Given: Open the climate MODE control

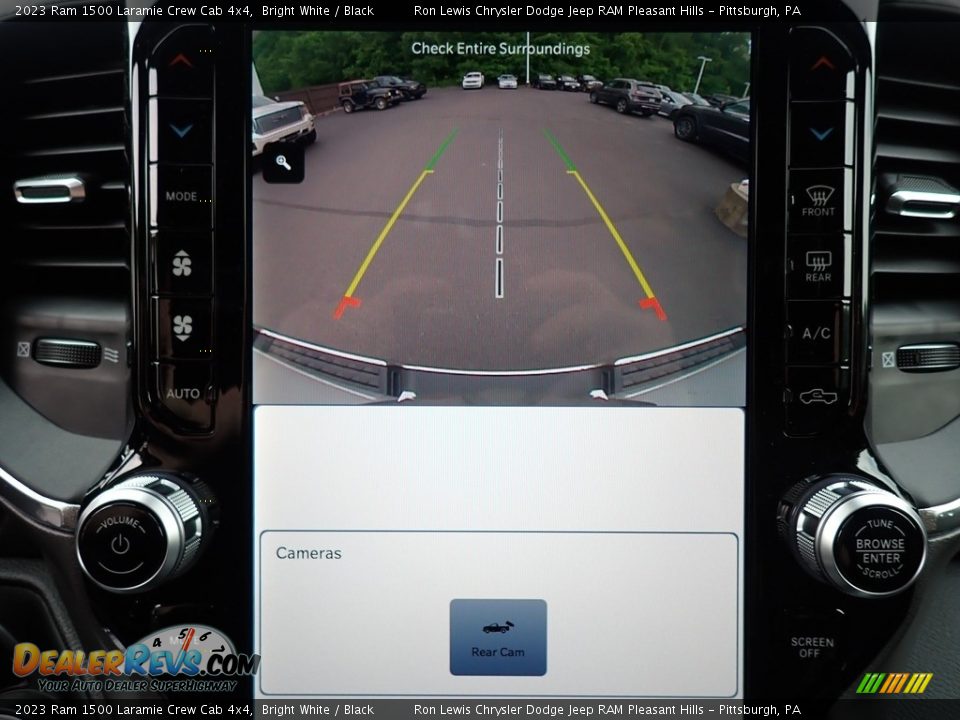Looking at the screenshot, I should (181, 197).
